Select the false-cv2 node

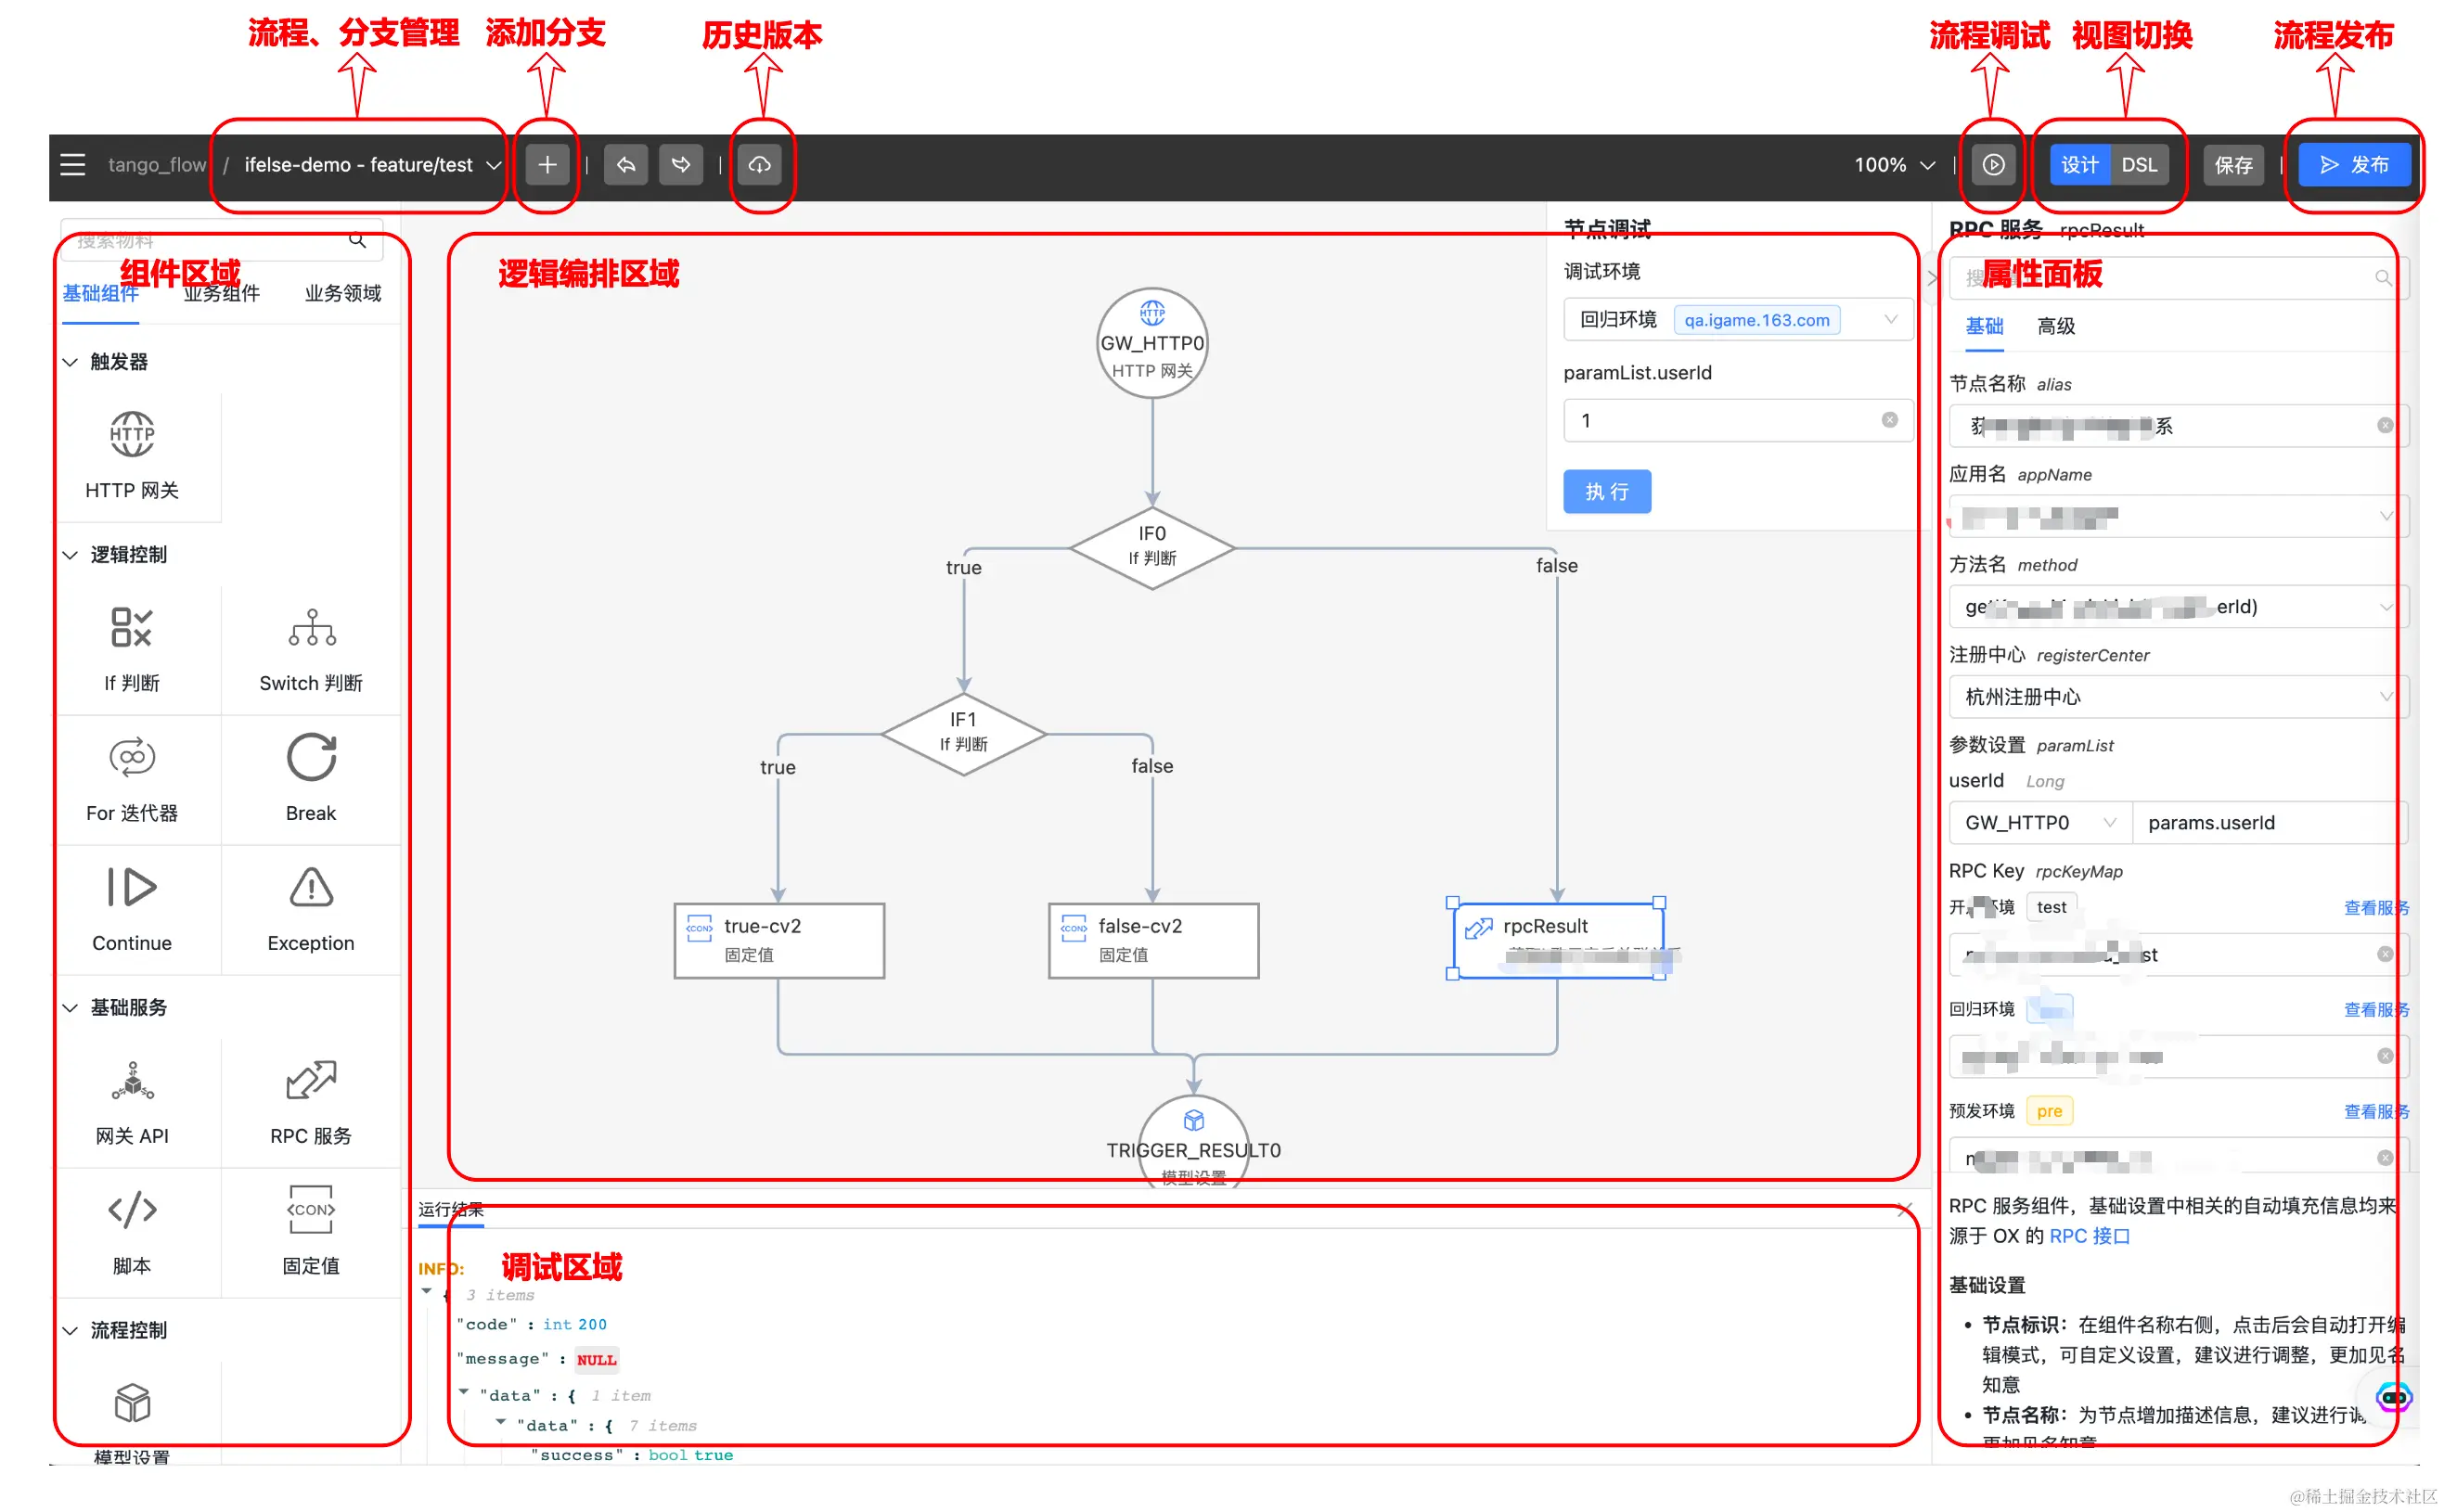point(1153,940)
